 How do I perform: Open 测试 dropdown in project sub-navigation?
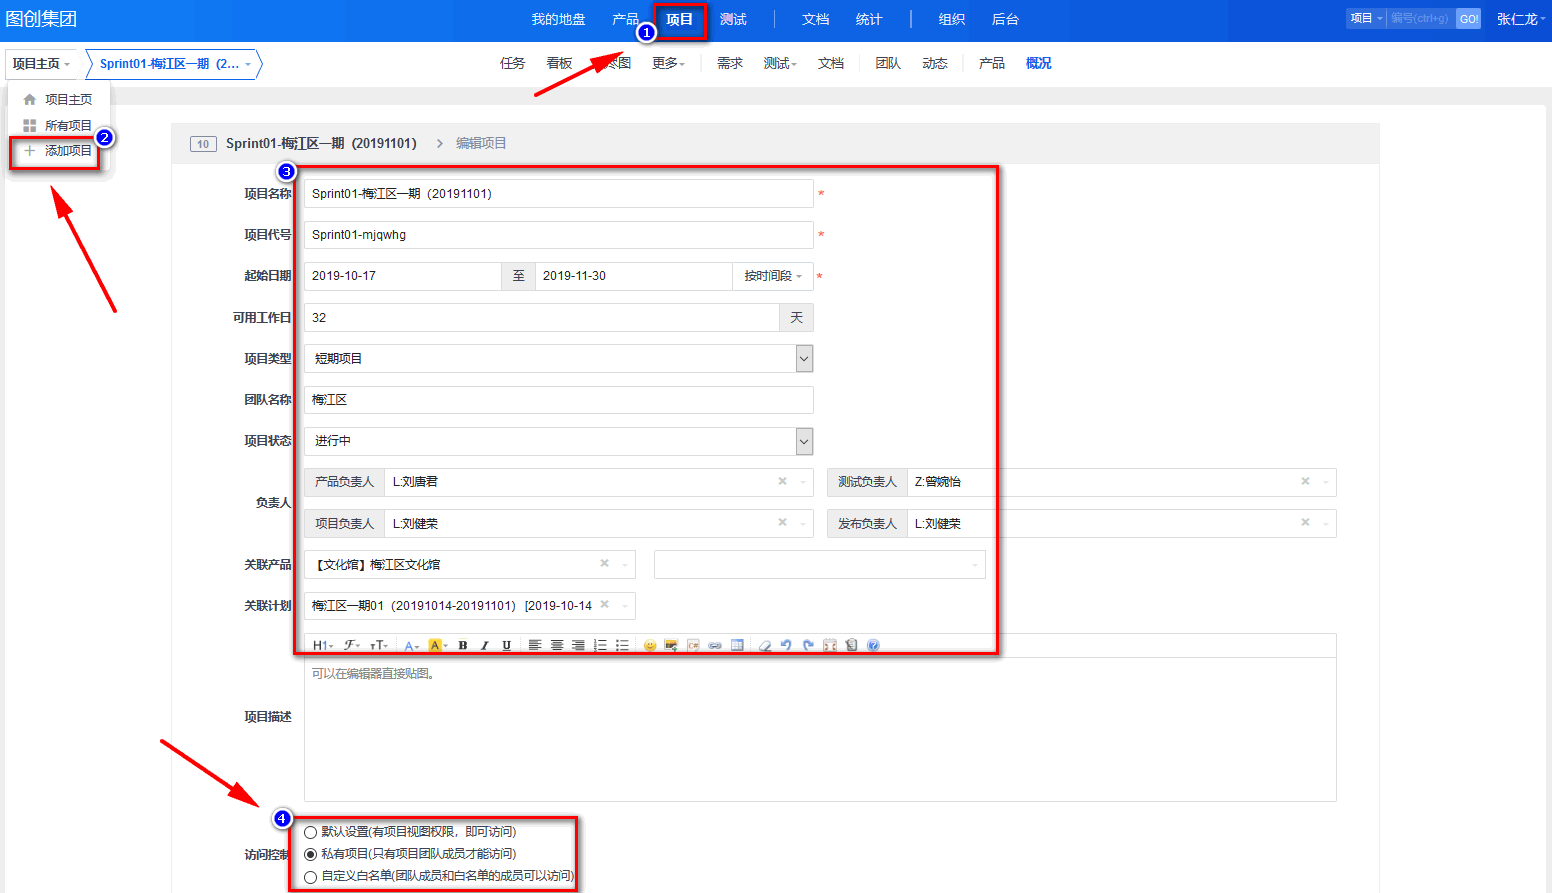780,63
